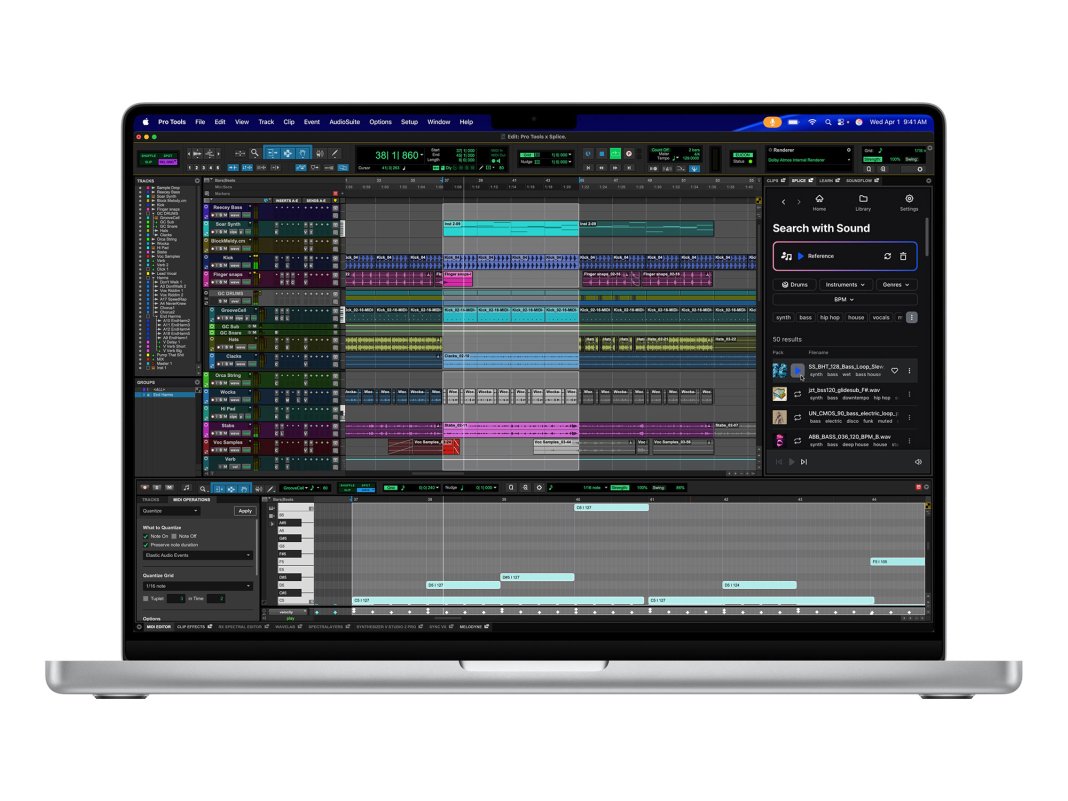The image size is (1068, 801).
Task: Toggle the Tuplet option in Quantize Grid
Action: 146,599
